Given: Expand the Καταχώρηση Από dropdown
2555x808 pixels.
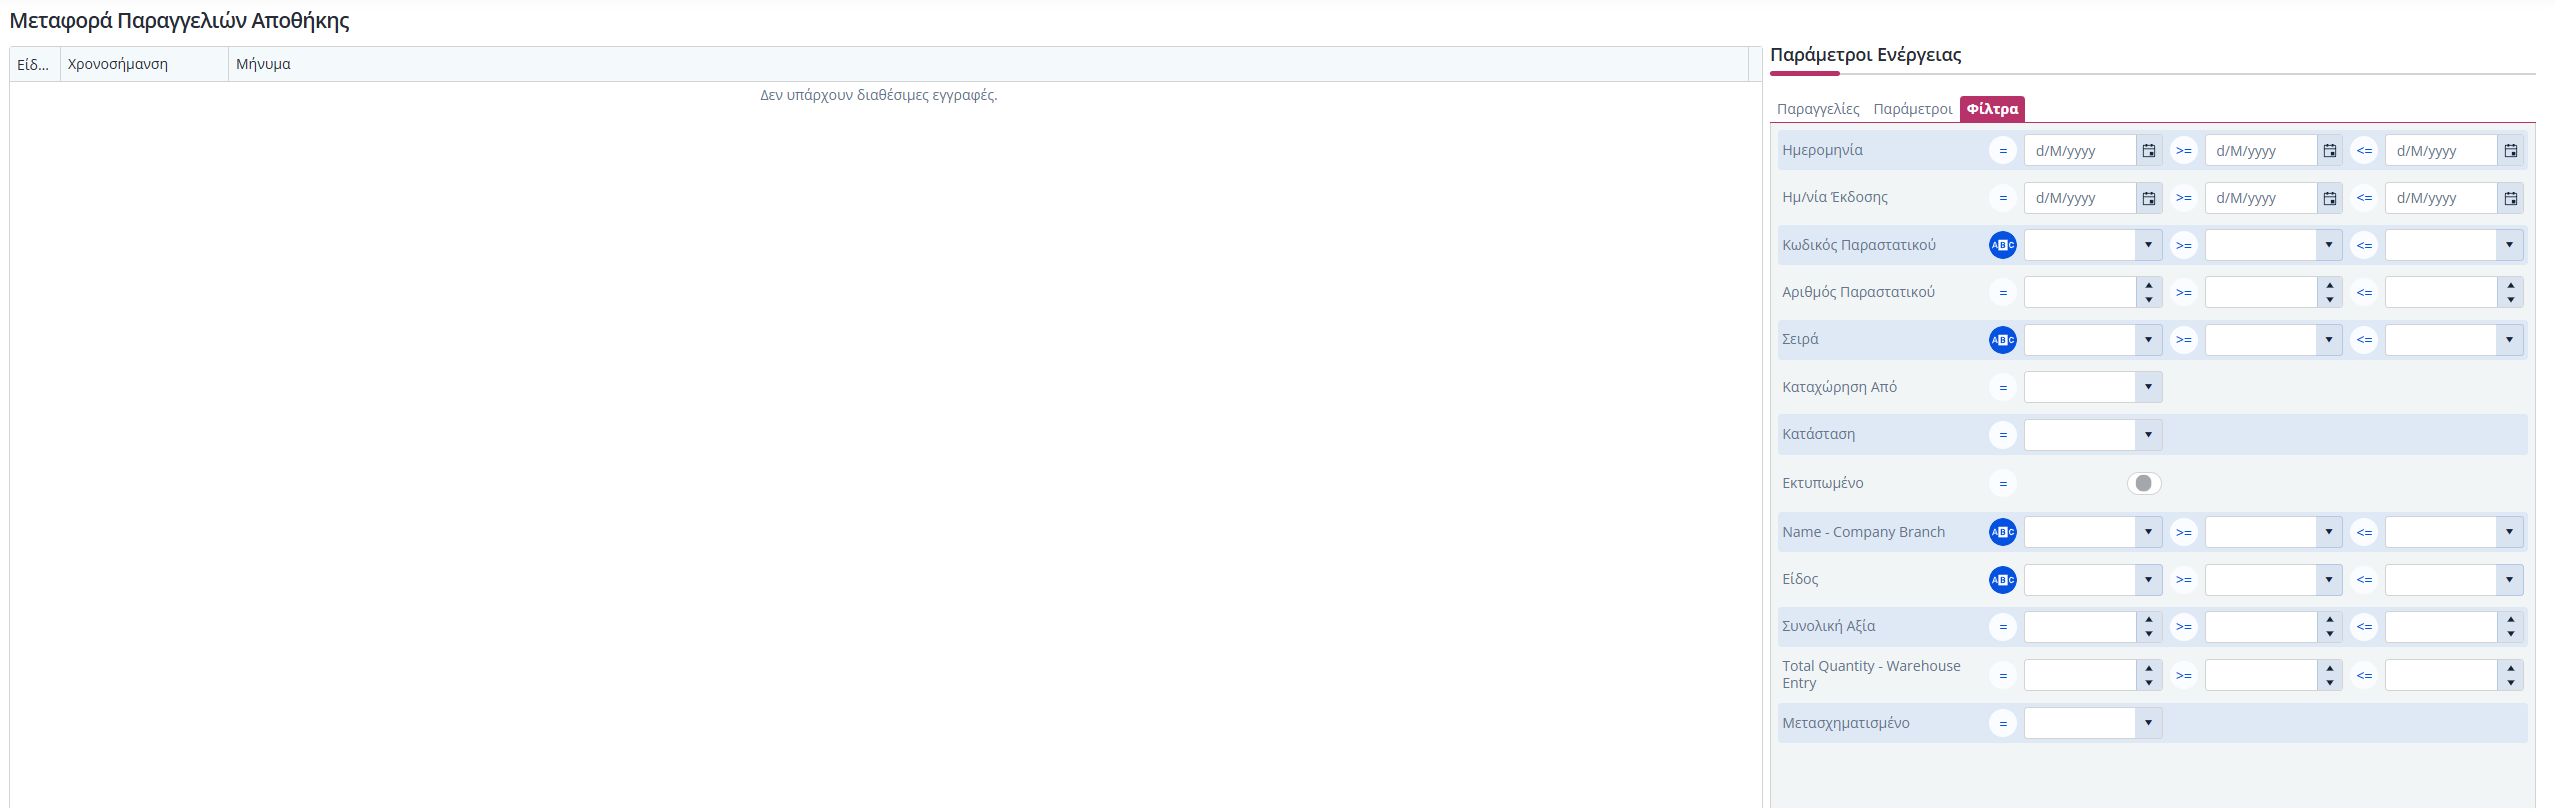Looking at the screenshot, I should click(x=2148, y=387).
